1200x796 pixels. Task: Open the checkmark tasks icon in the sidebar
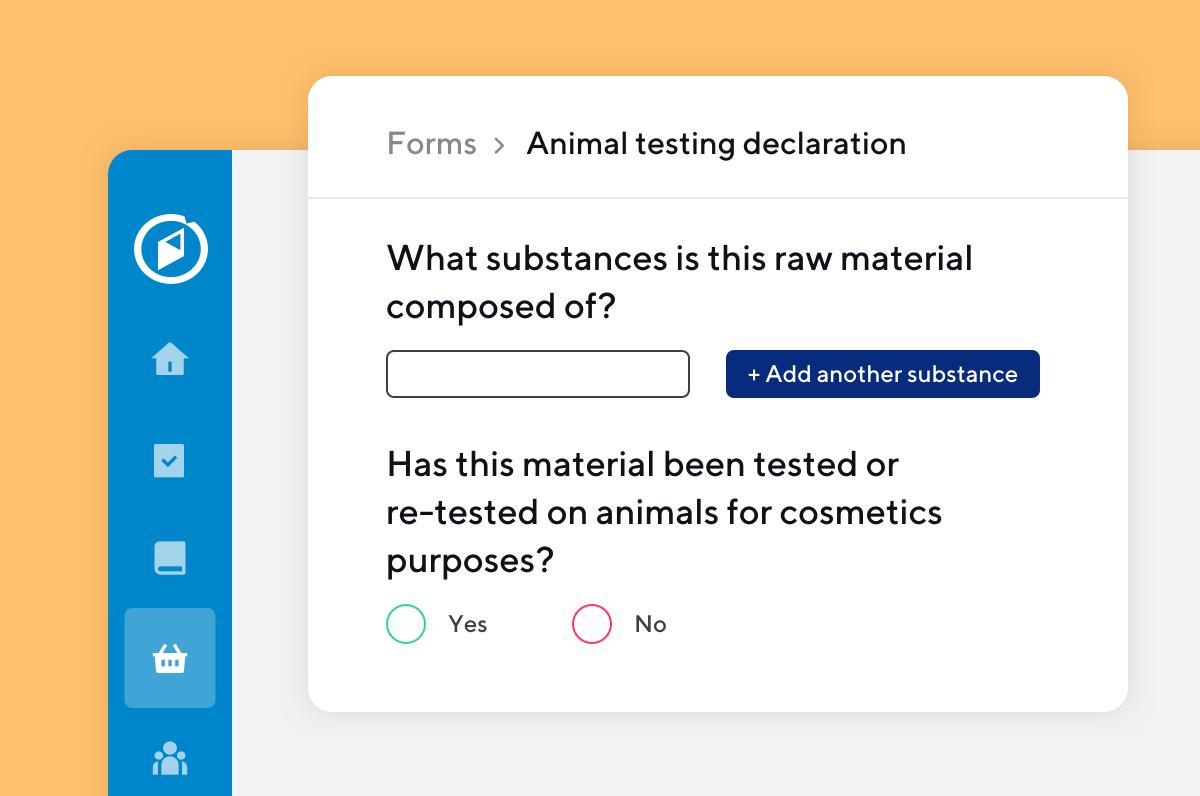click(x=169, y=461)
